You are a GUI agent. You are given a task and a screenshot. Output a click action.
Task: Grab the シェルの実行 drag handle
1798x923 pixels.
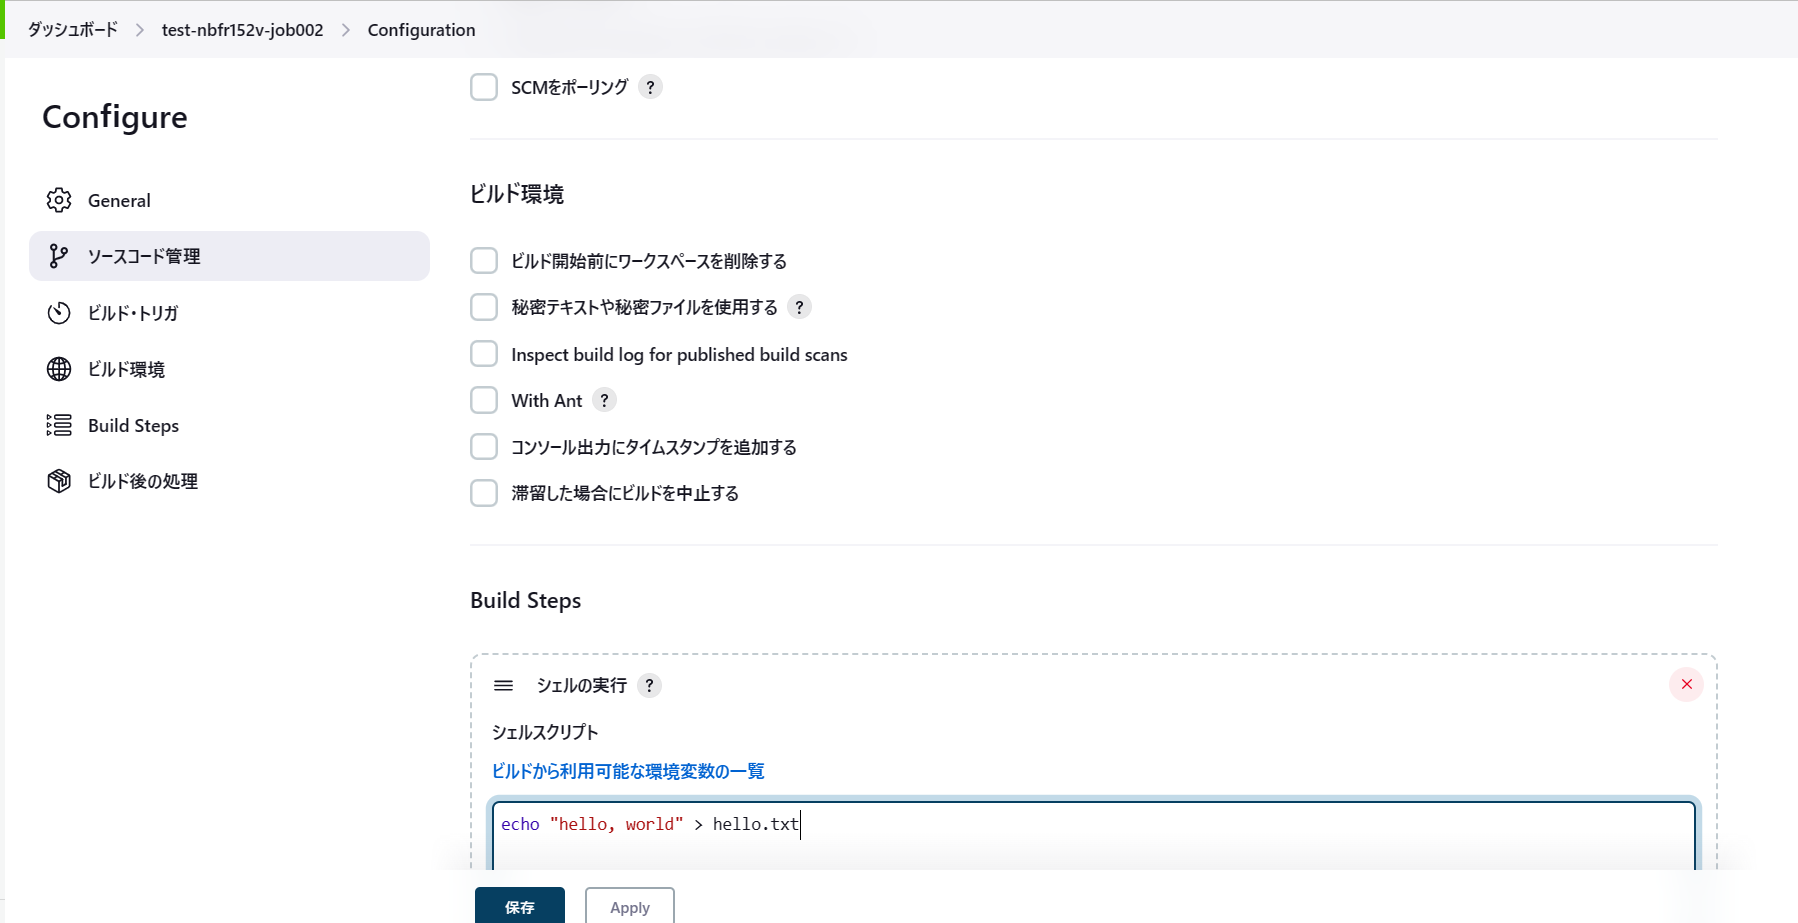[503, 685]
